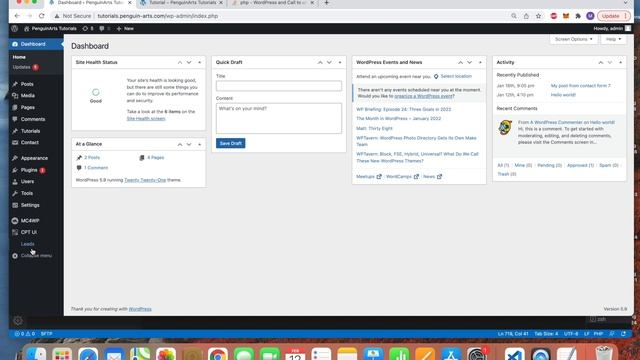Open Google Chrome from the Dock
This screenshot has height=360, width=640.
point(218,354)
